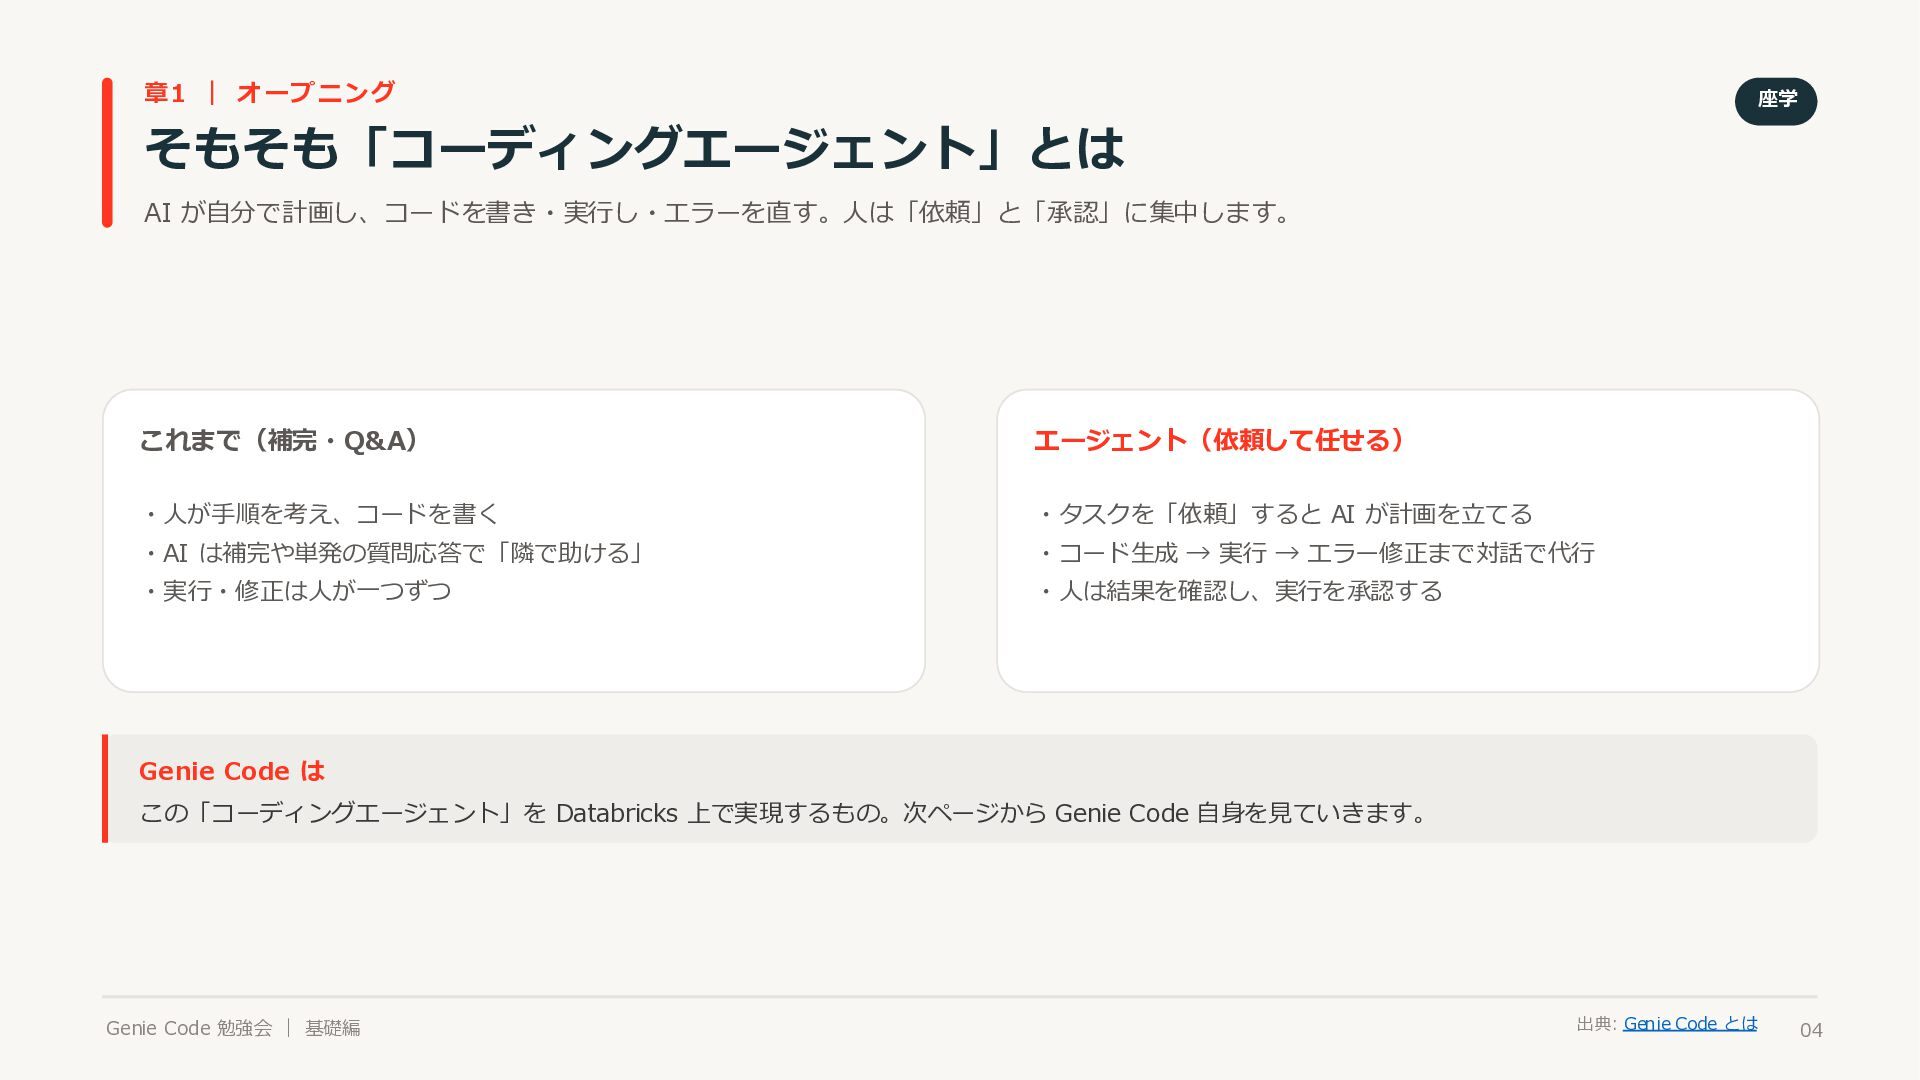
Task: Click the bullet 'コード生成 → 実行 → エラー修正まで対話で代行'
Action: [1315, 553]
